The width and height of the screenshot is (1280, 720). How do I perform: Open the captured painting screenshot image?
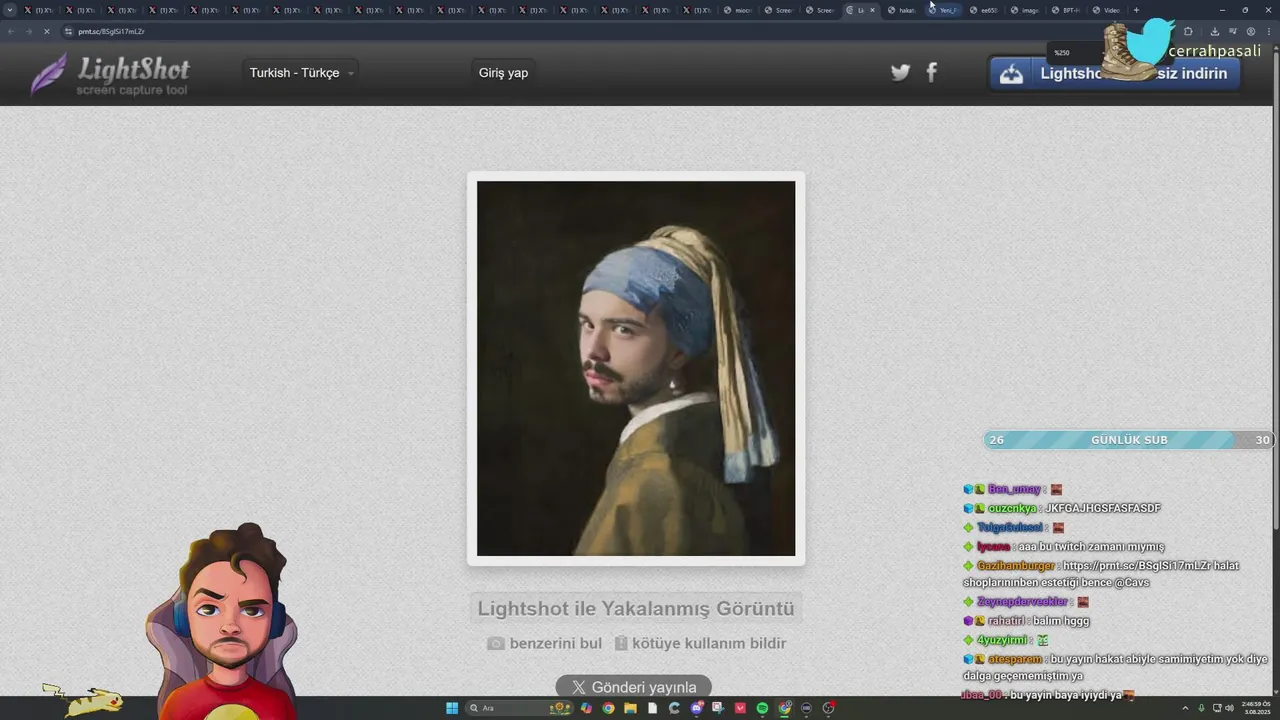636,368
